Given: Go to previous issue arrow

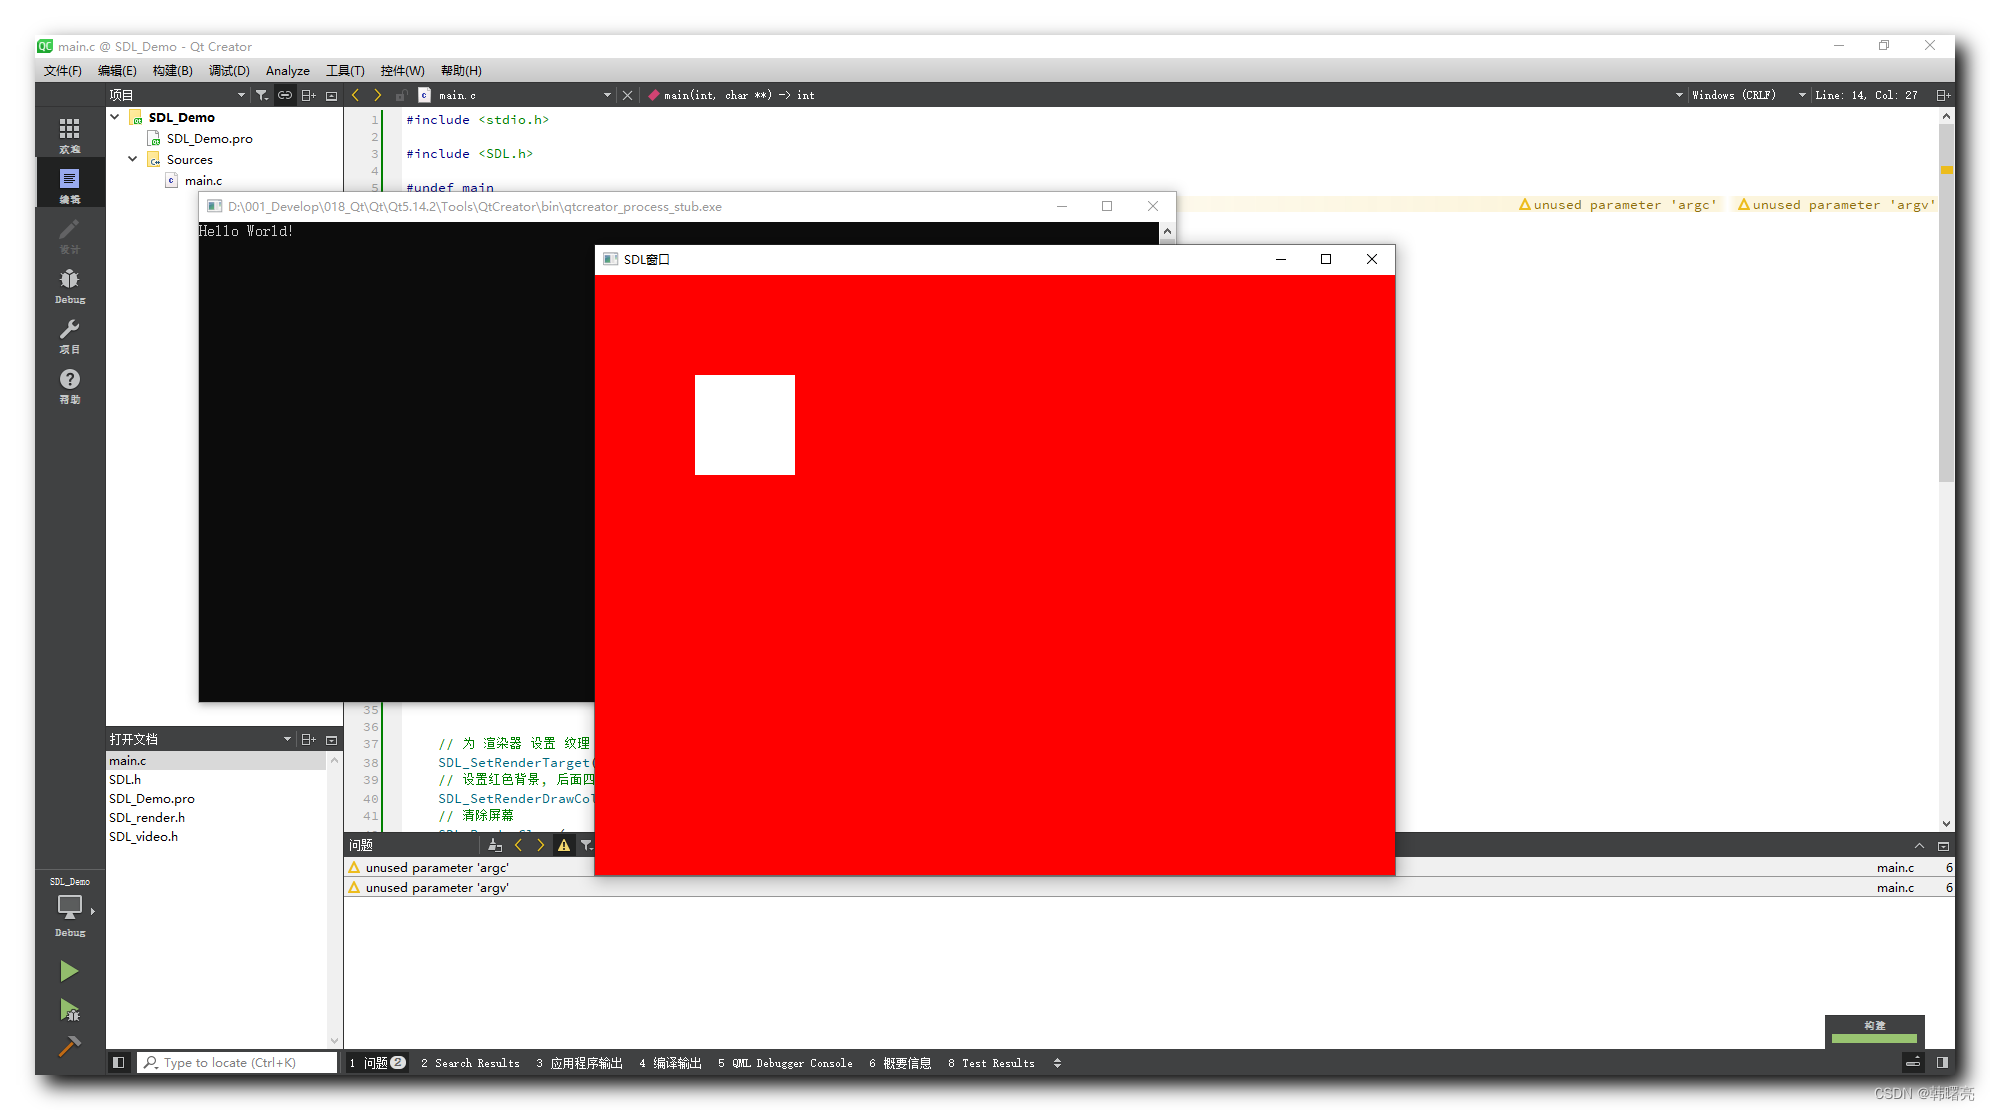Looking at the screenshot, I should [518, 845].
